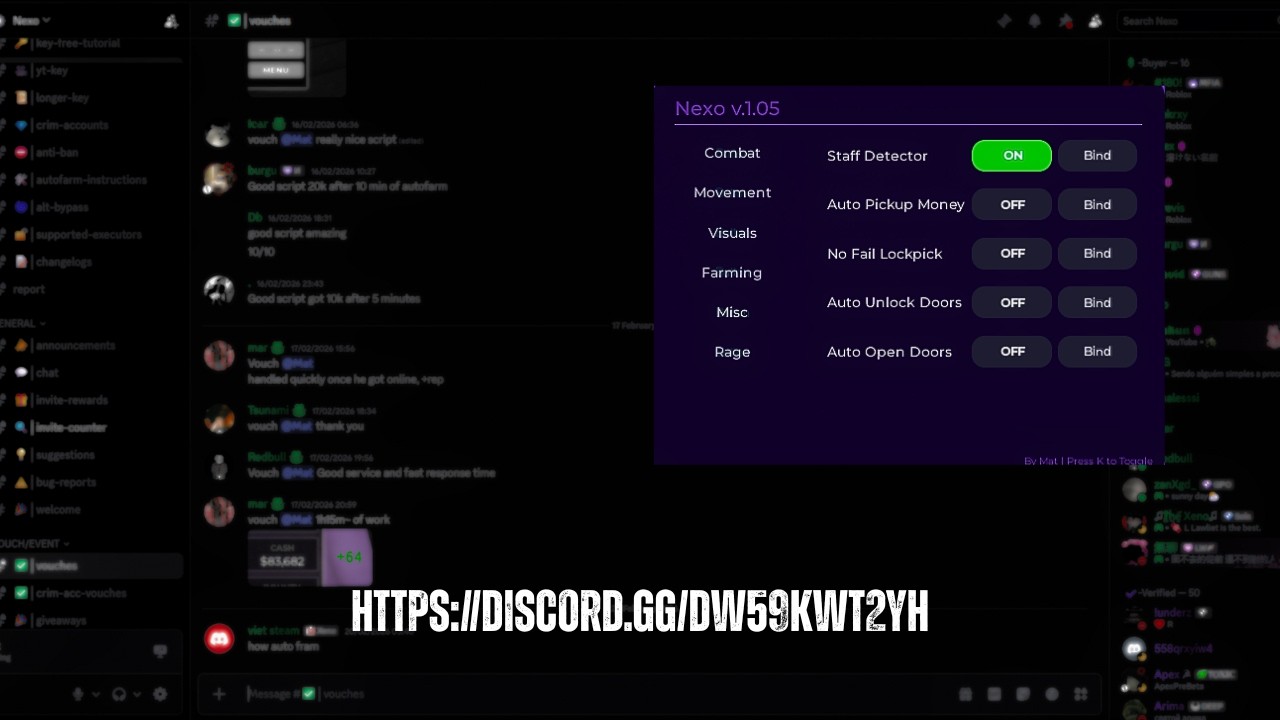Image resolution: width=1280 pixels, height=720 pixels.
Task: Open microphone options dropdown arrow
Action: point(96,694)
